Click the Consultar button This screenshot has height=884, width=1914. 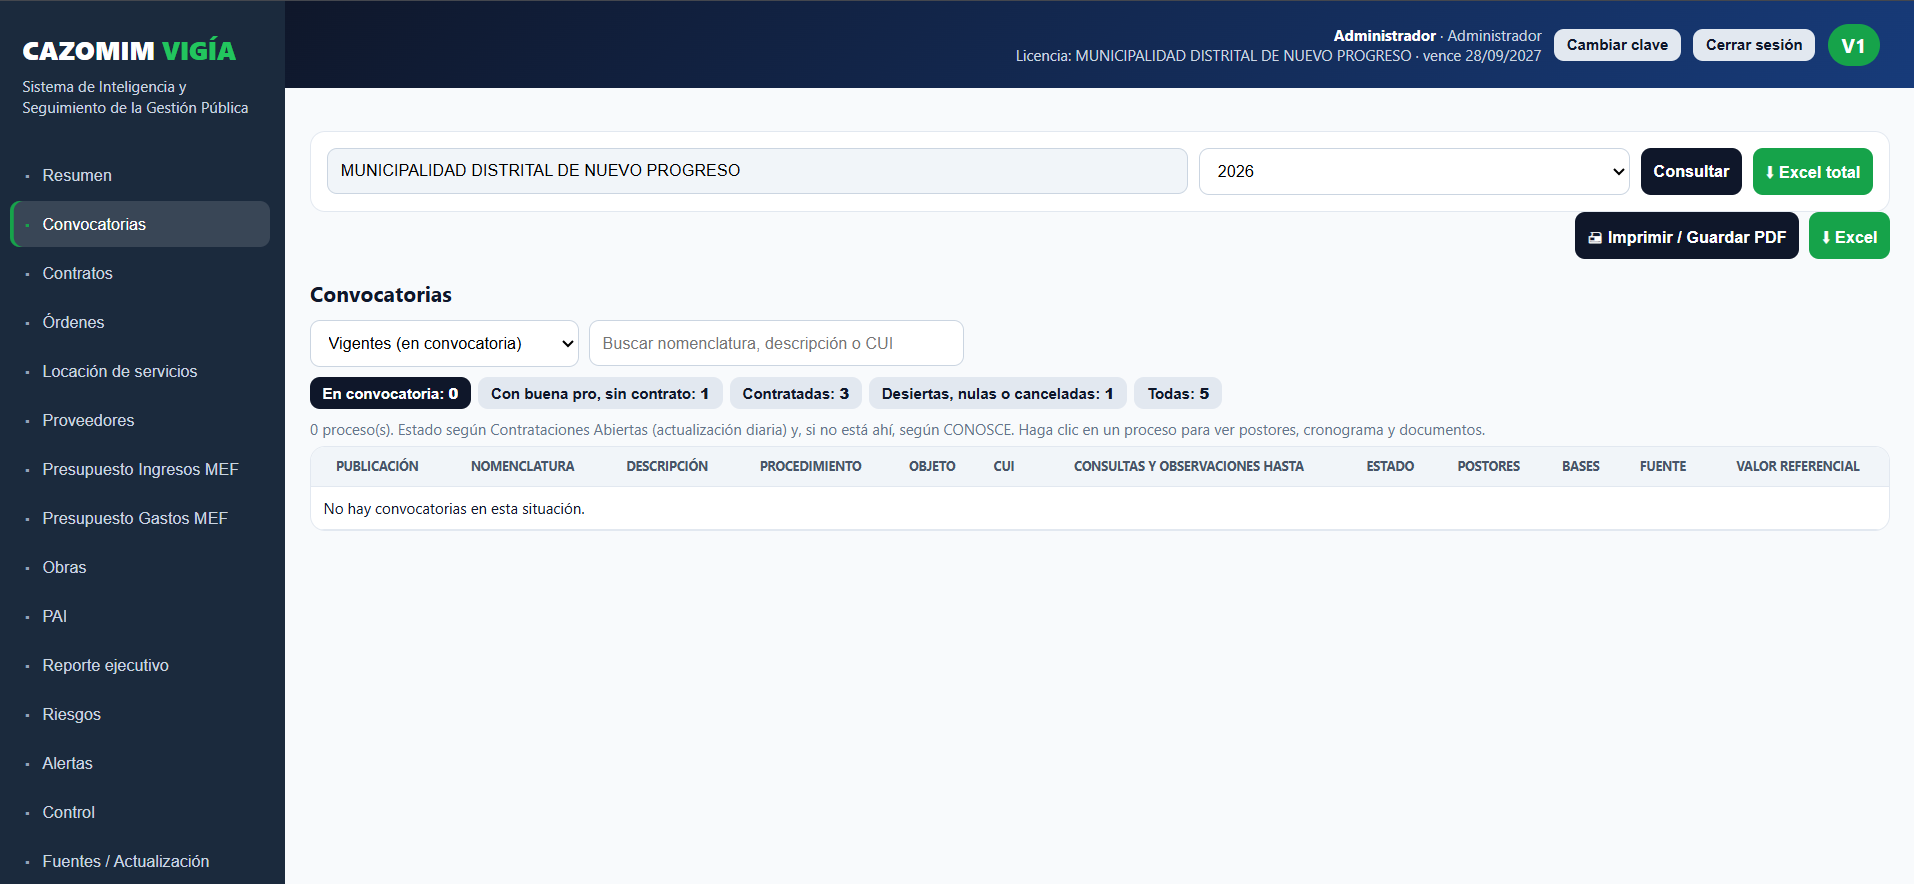point(1691,171)
